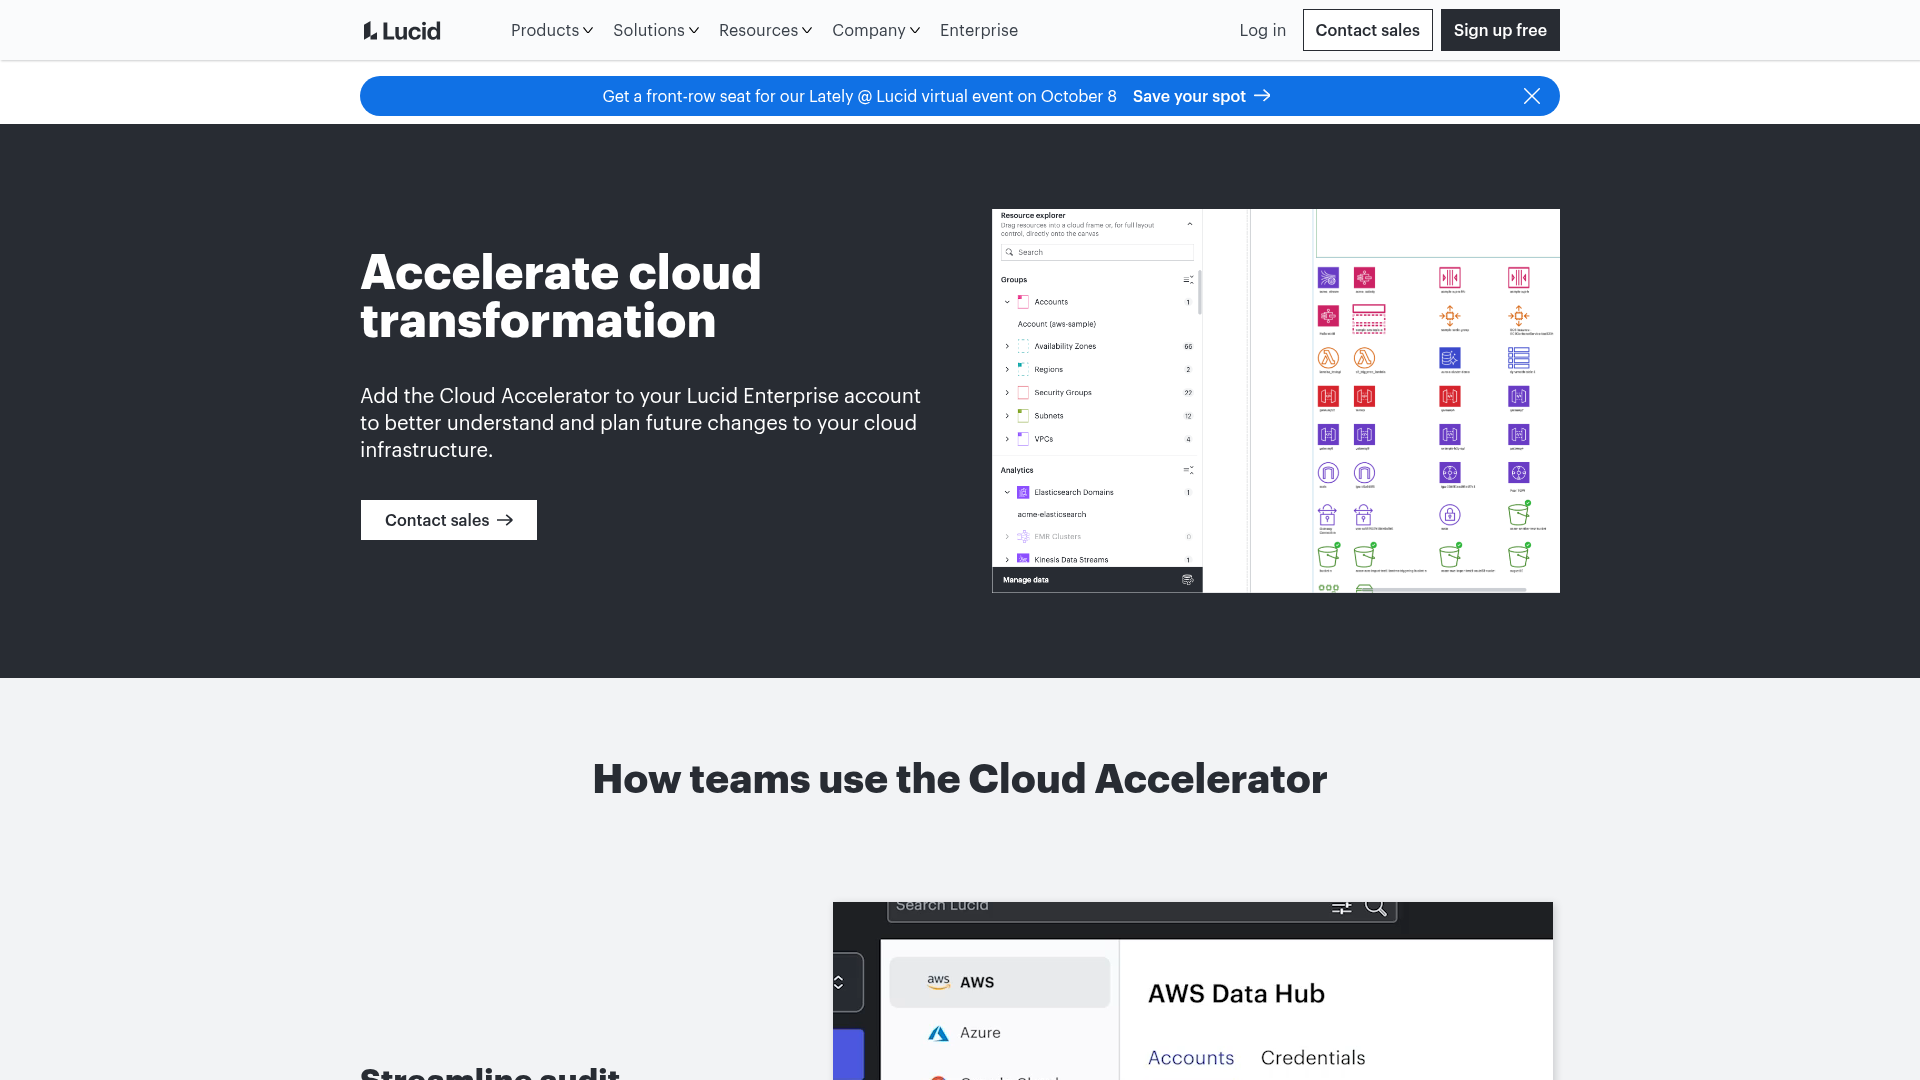1920x1080 pixels.
Task: Click Contact sales in the header
Action: [x=1367, y=30]
